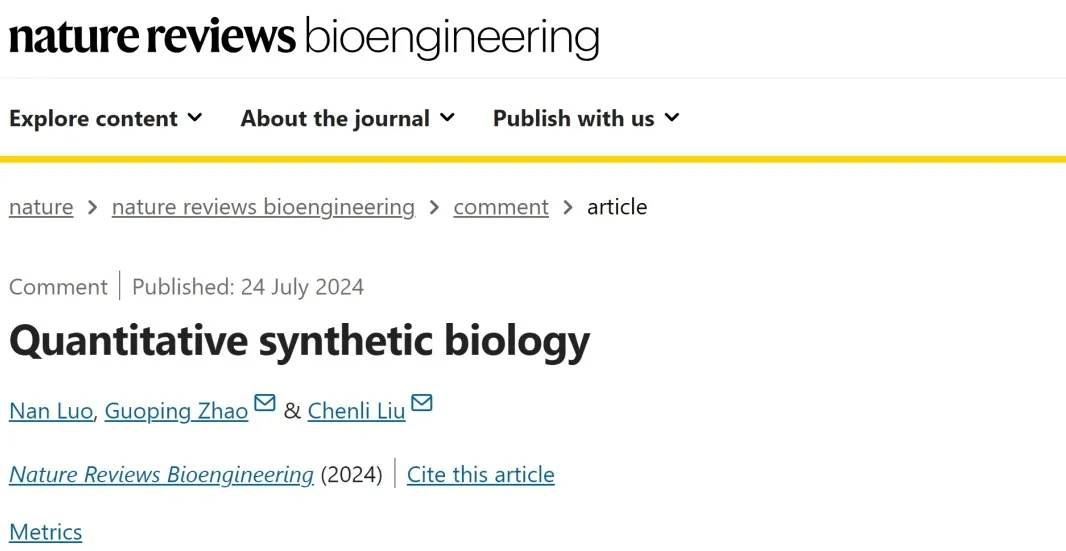The height and width of the screenshot is (551, 1066).
Task: Select the Publish with us menu label
Action: (573, 118)
